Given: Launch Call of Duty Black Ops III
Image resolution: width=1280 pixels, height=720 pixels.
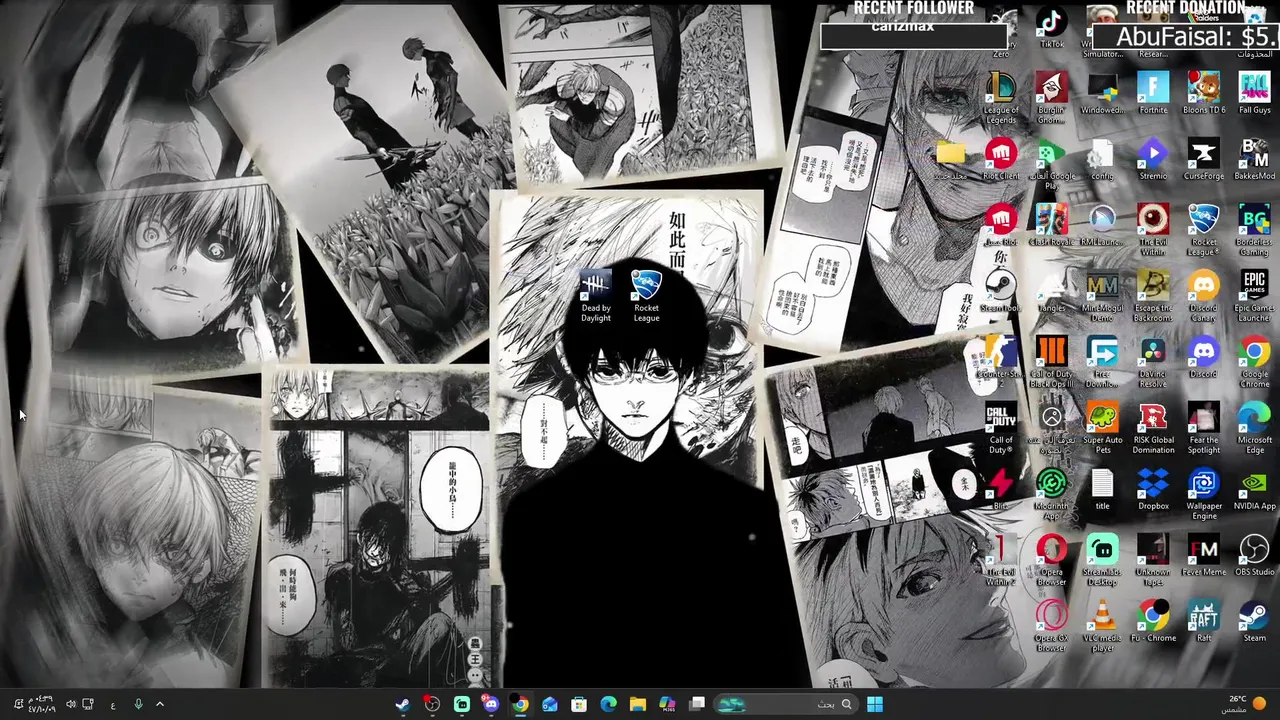Looking at the screenshot, I should [x=1051, y=362].
